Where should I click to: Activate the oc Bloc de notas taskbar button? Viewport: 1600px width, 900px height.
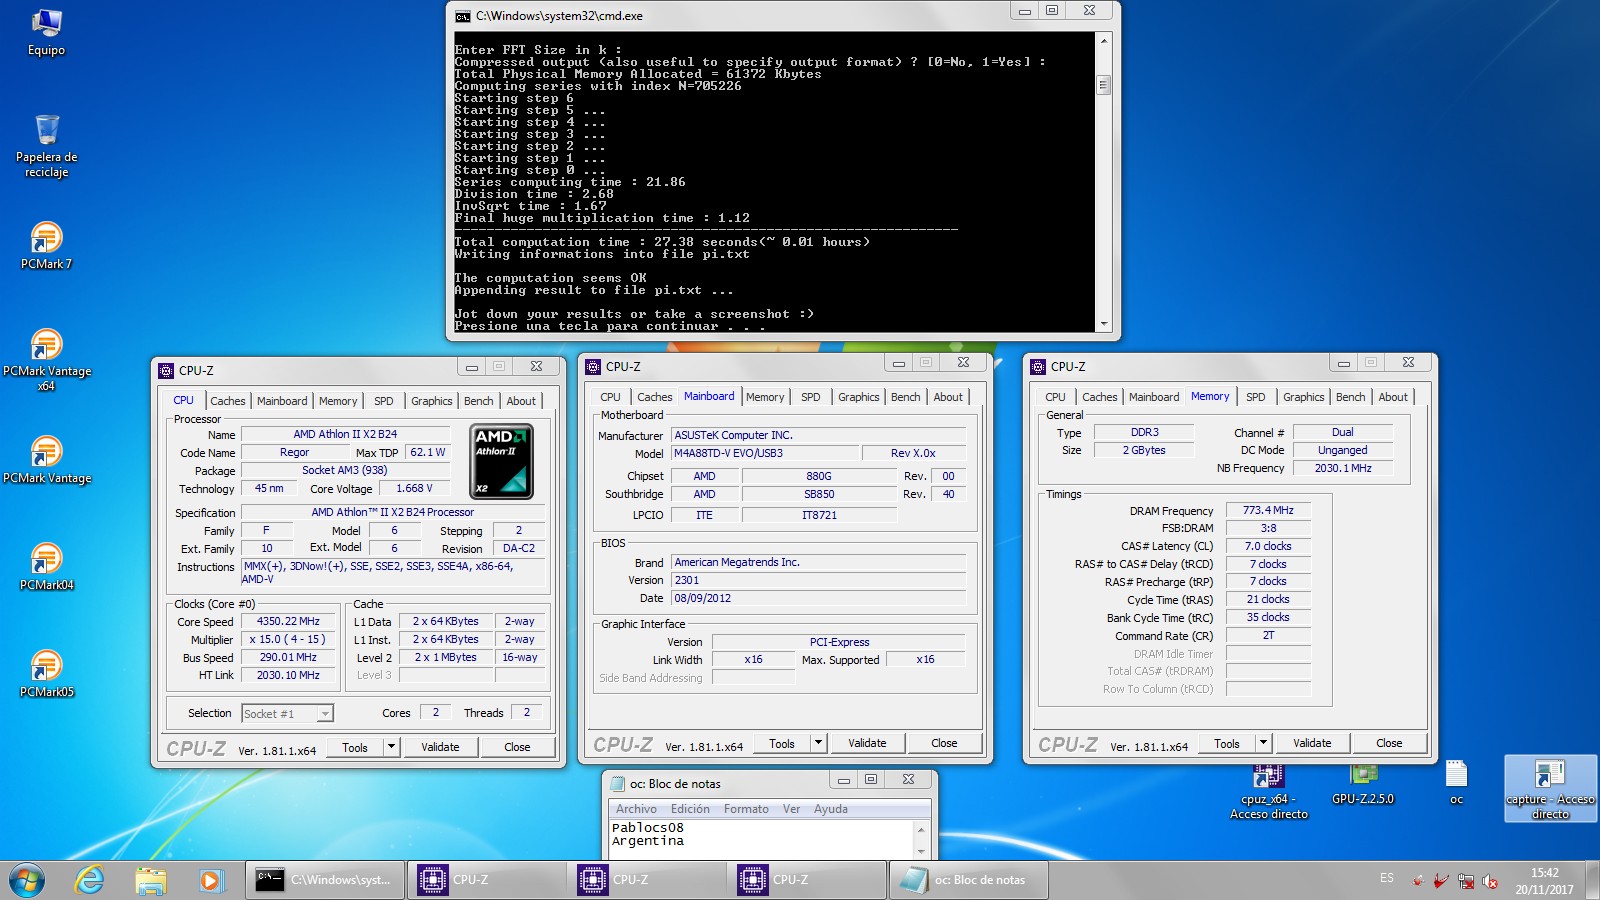coord(968,880)
